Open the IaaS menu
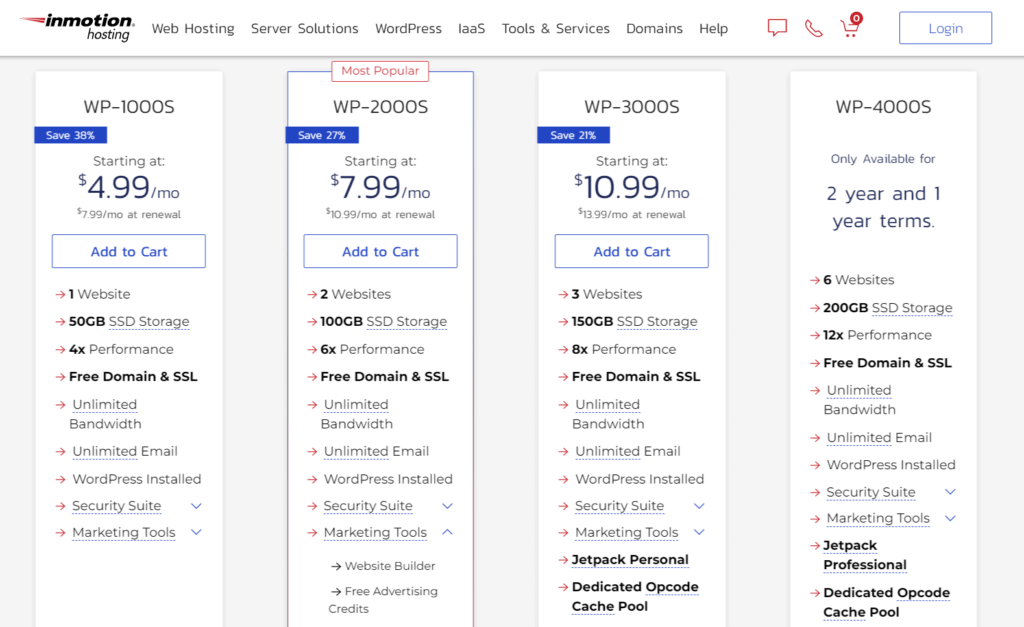The width and height of the screenshot is (1024, 627). click(x=472, y=29)
